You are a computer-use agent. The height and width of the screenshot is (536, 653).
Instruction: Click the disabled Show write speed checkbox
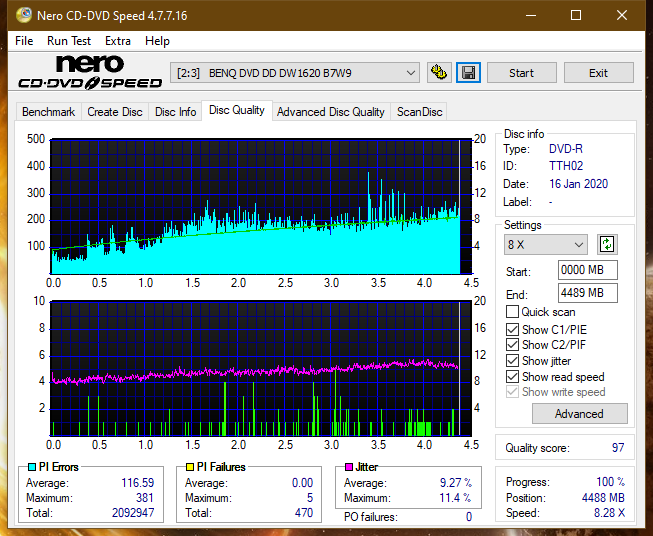[x=512, y=392]
